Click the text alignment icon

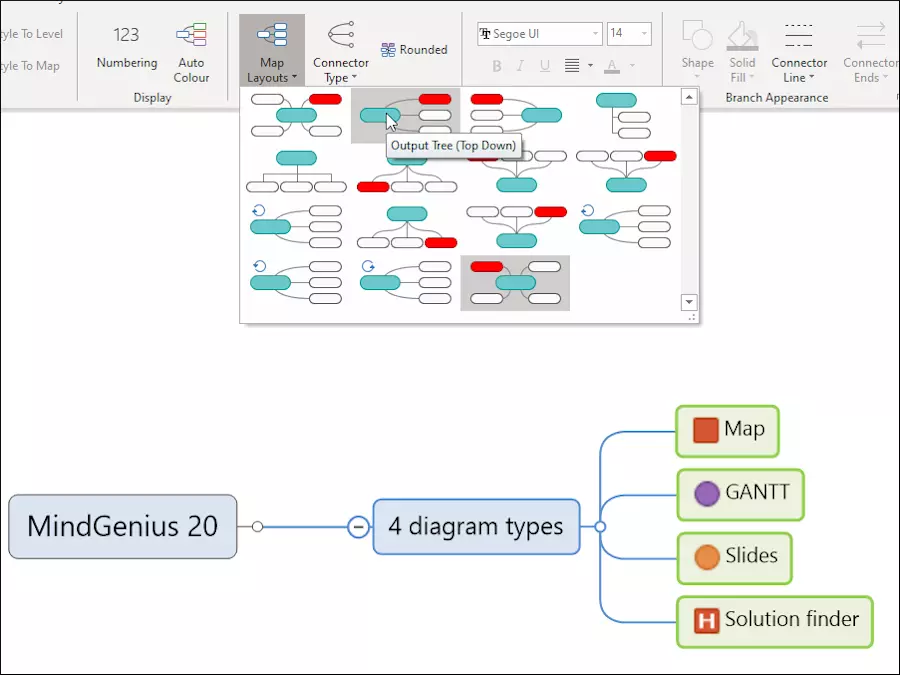pyautogui.click(x=572, y=67)
